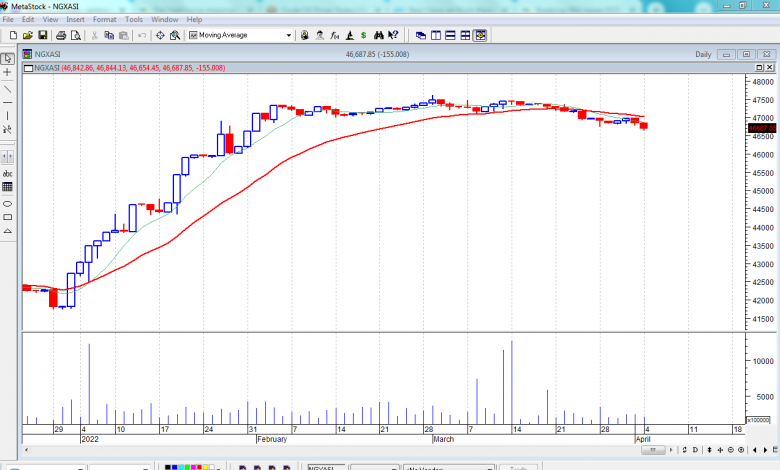Open the Insert menu
780x470 pixels.
(75, 19)
